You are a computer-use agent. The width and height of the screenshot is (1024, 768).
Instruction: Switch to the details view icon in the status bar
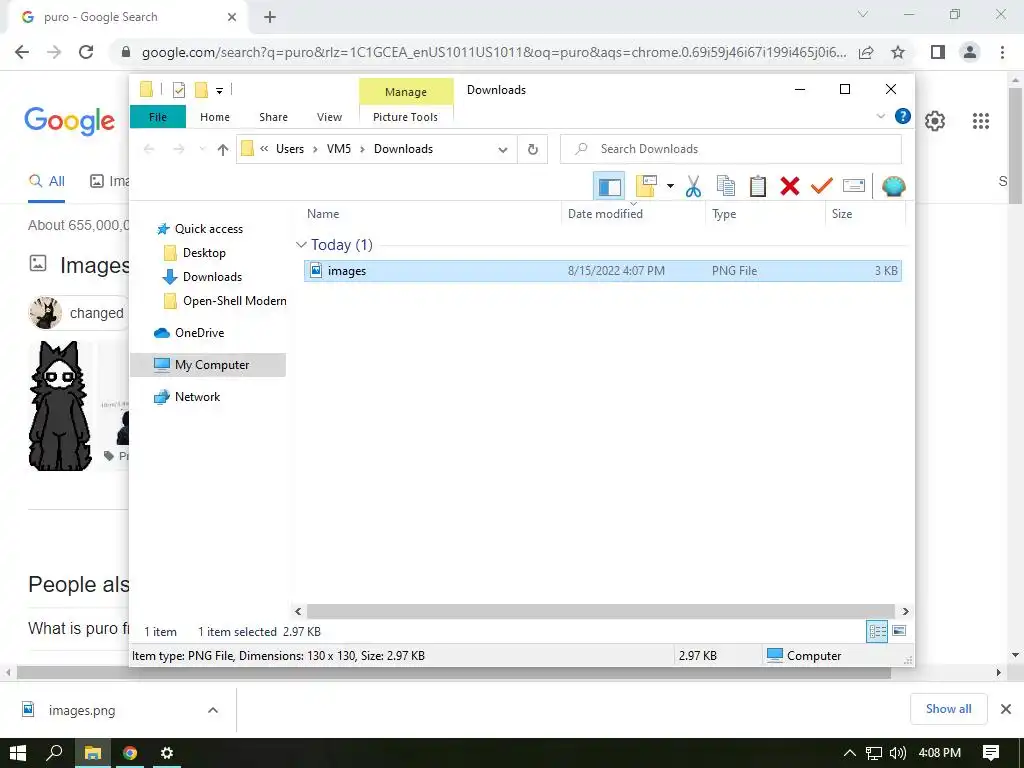click(x=877, y=631)
